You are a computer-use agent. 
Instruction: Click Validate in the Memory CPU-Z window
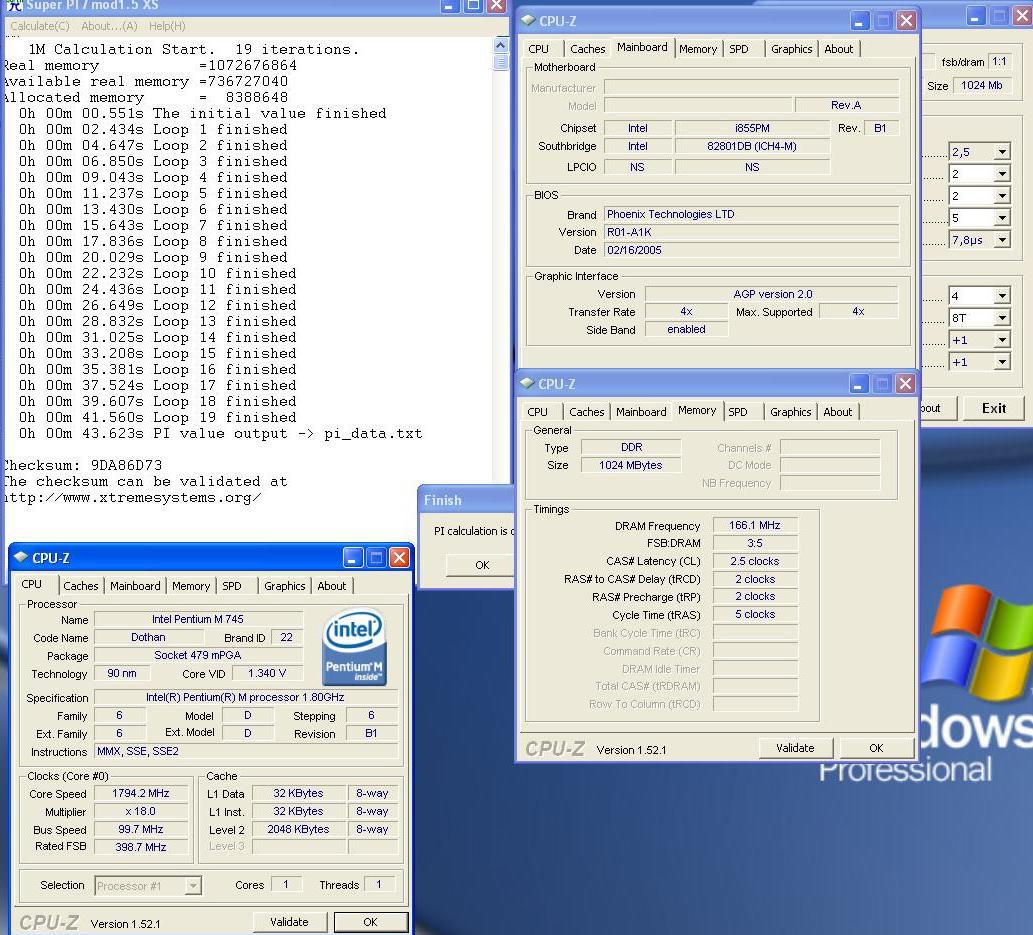[x=795, y=748]
